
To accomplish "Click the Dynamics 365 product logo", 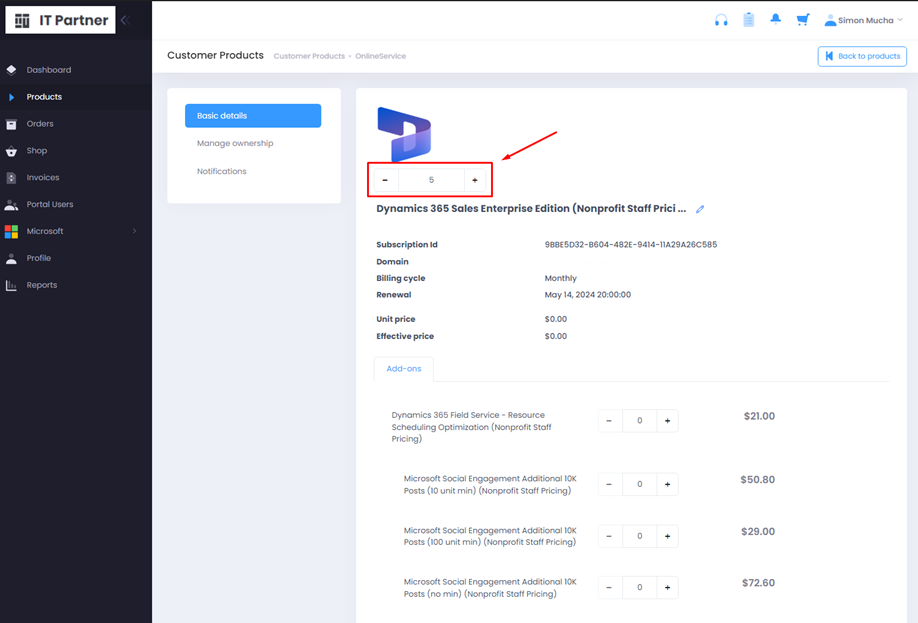I will pos(404,134).
